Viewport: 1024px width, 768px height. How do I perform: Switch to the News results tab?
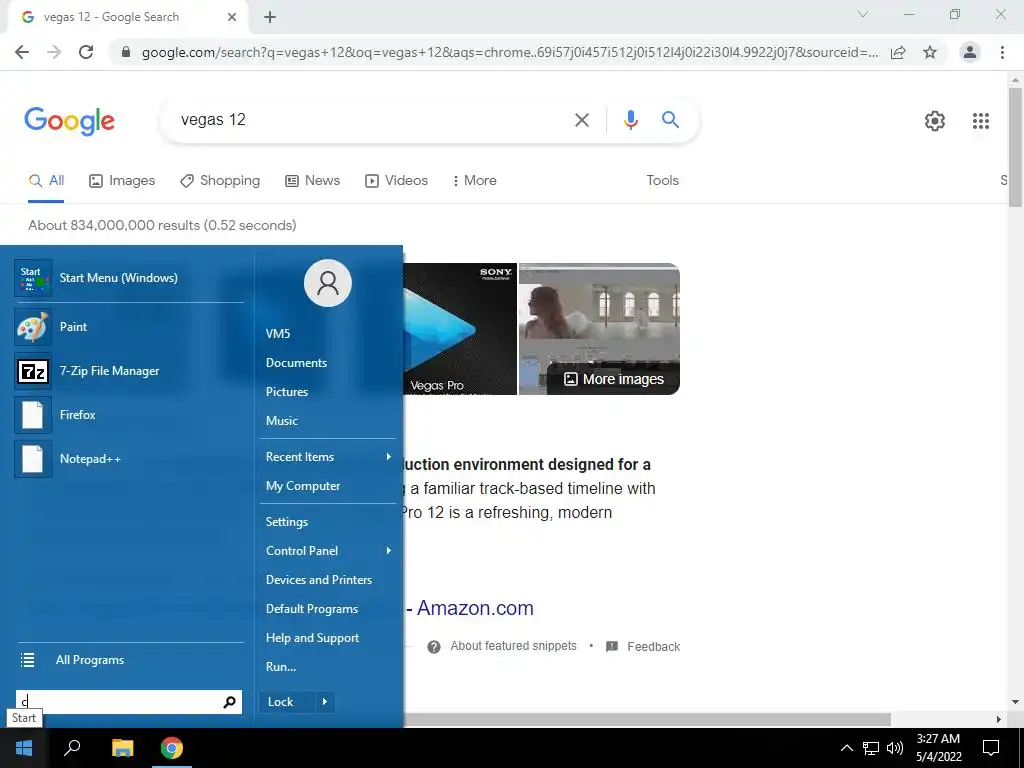(x=313, y=181)
